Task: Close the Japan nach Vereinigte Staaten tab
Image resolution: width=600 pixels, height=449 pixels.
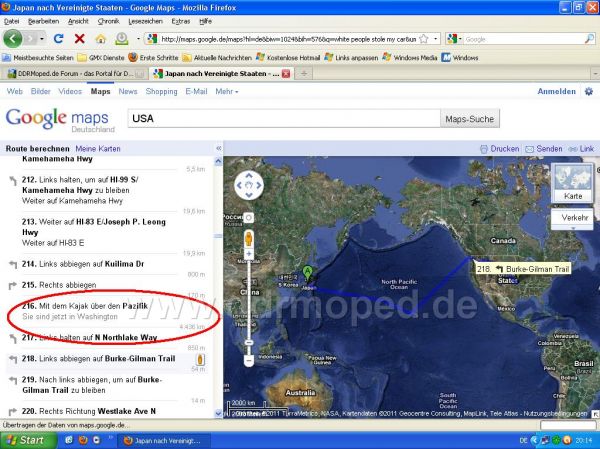Action: pyautogui.click(x=286, y=74)
